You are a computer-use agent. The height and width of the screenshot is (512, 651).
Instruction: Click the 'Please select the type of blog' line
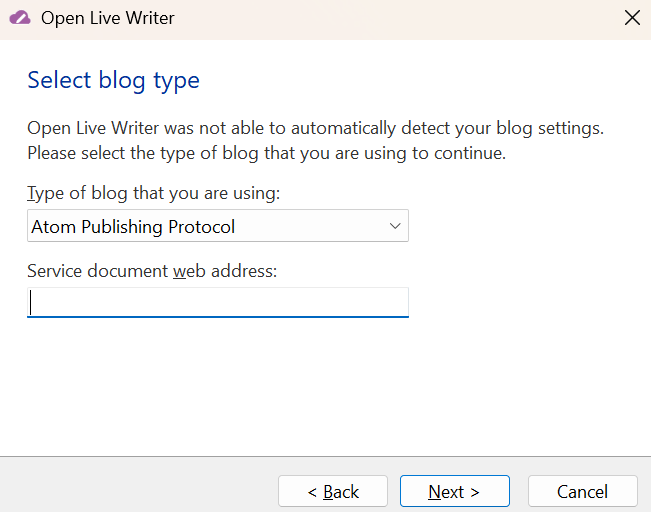266,153
